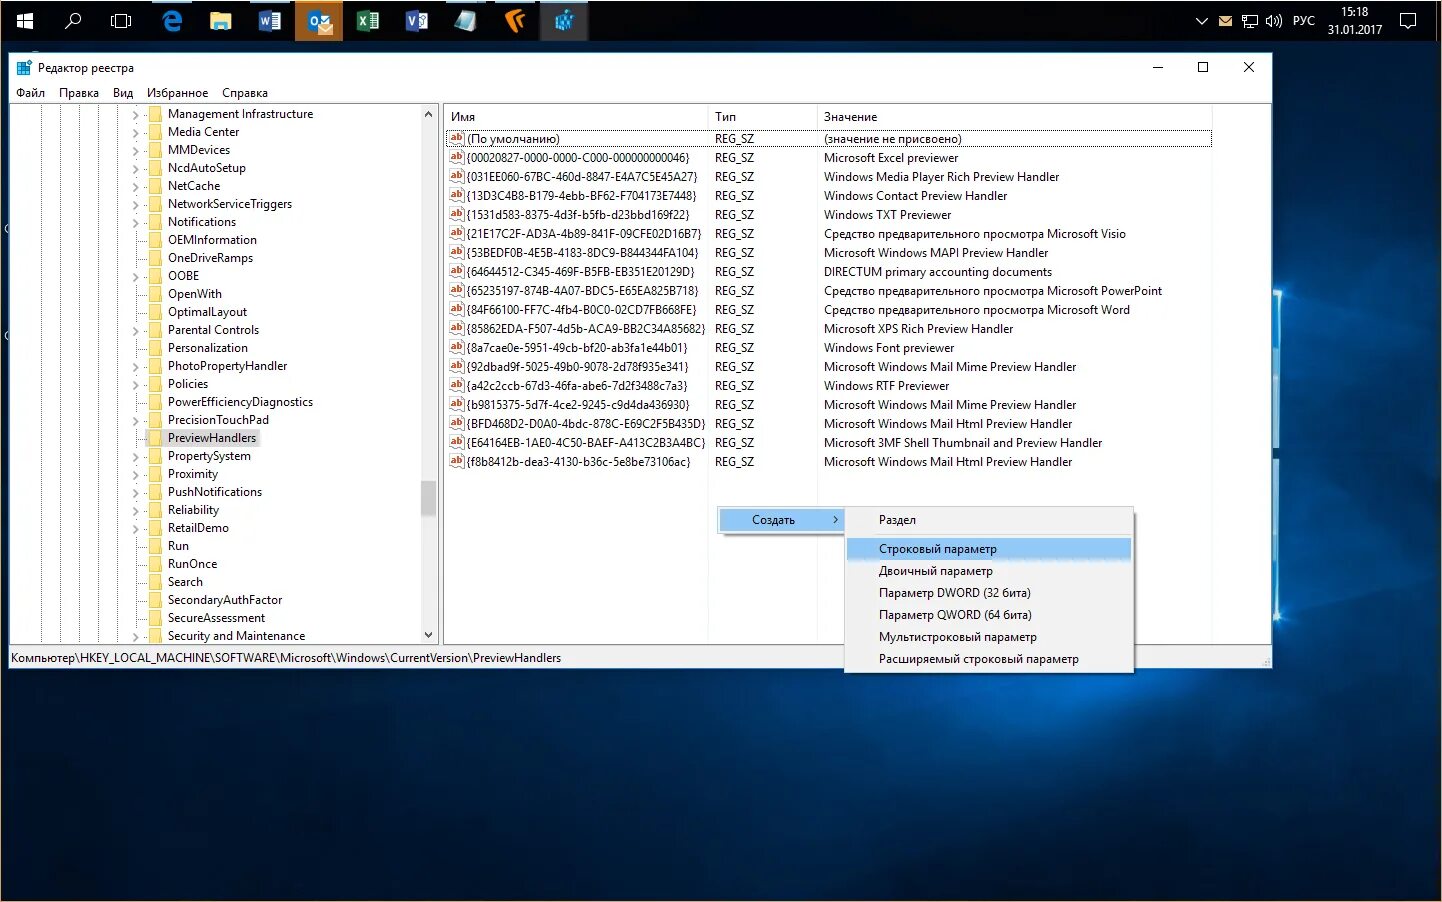Select the "Windows TXT Previewer" value row

(828, 215)
